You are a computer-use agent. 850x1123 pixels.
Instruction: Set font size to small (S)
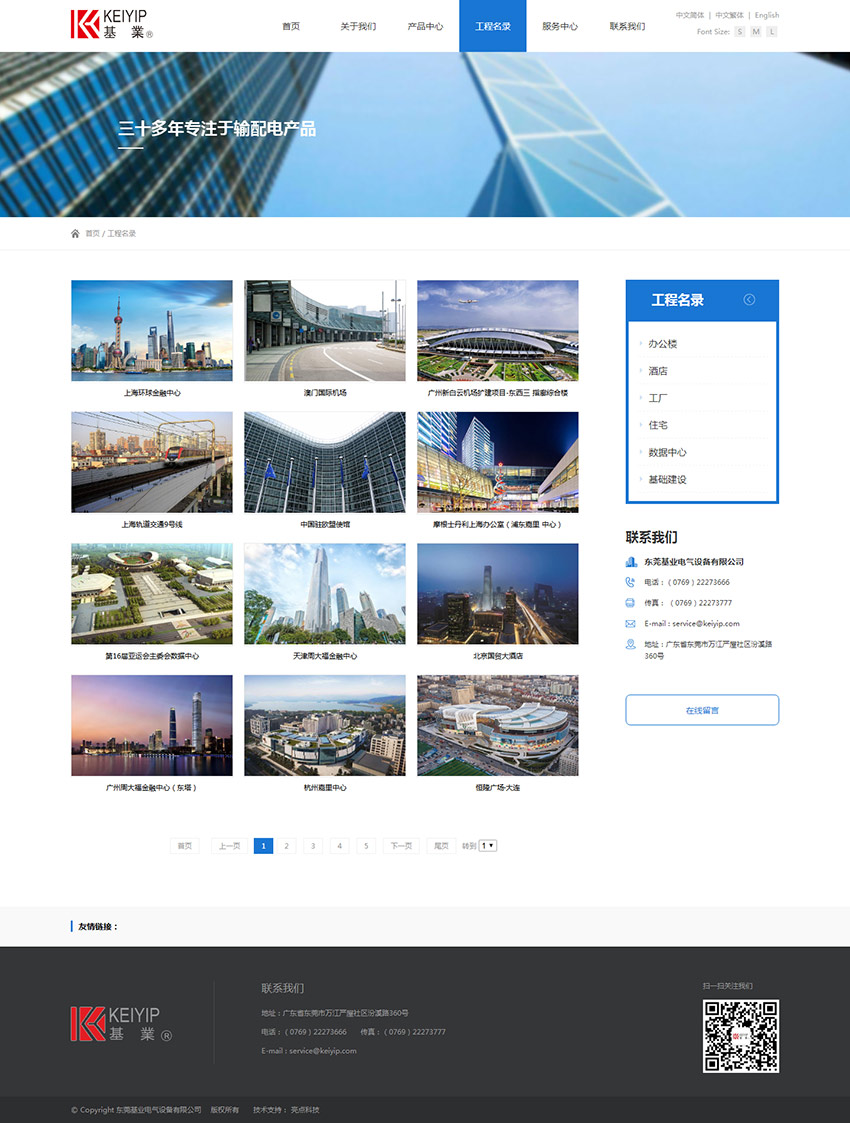pyautogui.click(x=740, y=32)
